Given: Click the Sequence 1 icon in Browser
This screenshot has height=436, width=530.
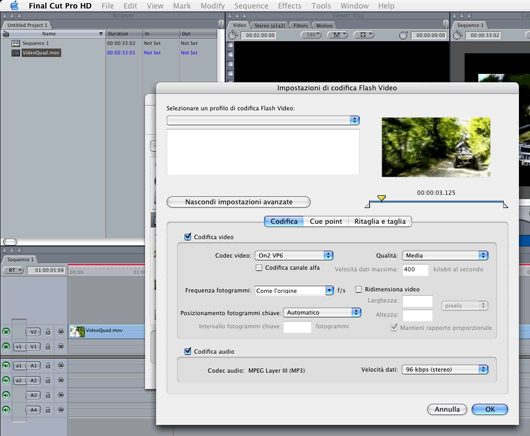Looking at the screenshot, I should [16, 43].
